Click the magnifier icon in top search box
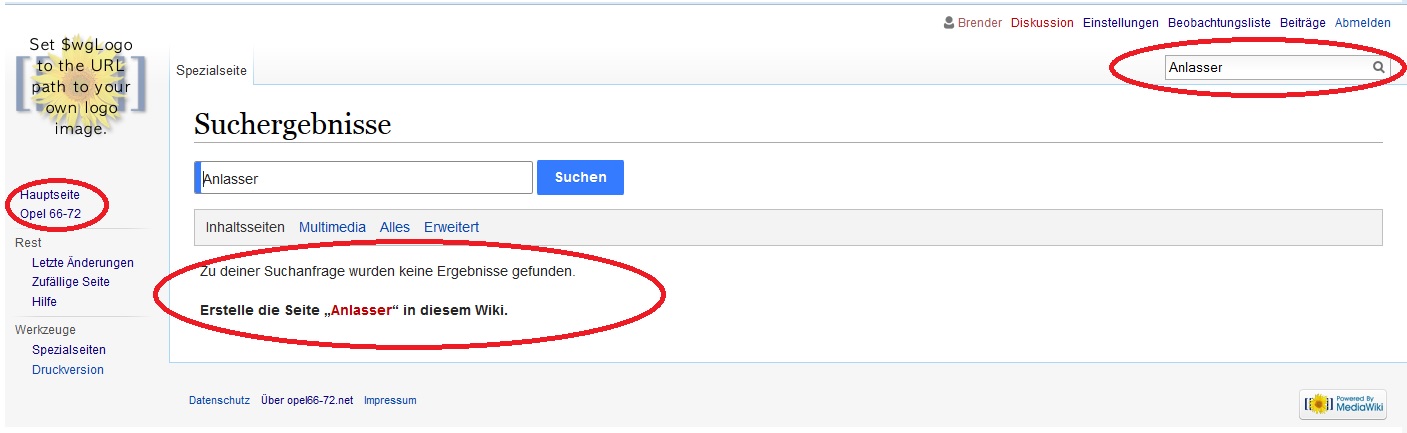The image size is (1407, 433). point(1378,67)
